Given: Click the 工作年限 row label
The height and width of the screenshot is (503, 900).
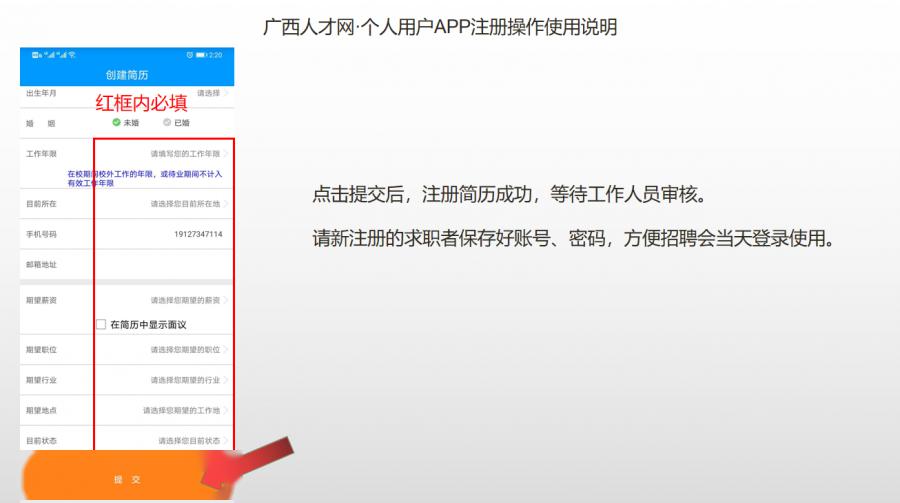Looking at the screenshot, I should (41, 154).
